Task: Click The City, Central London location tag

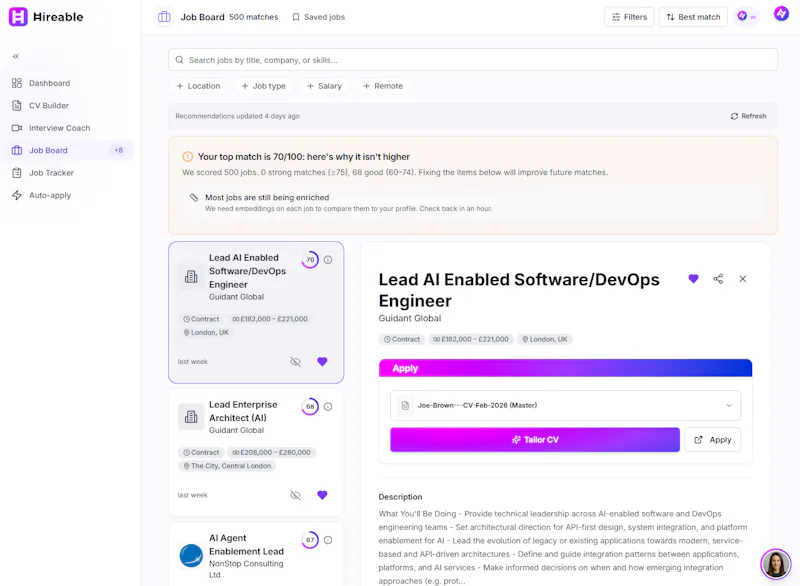Action: (227, 466)
